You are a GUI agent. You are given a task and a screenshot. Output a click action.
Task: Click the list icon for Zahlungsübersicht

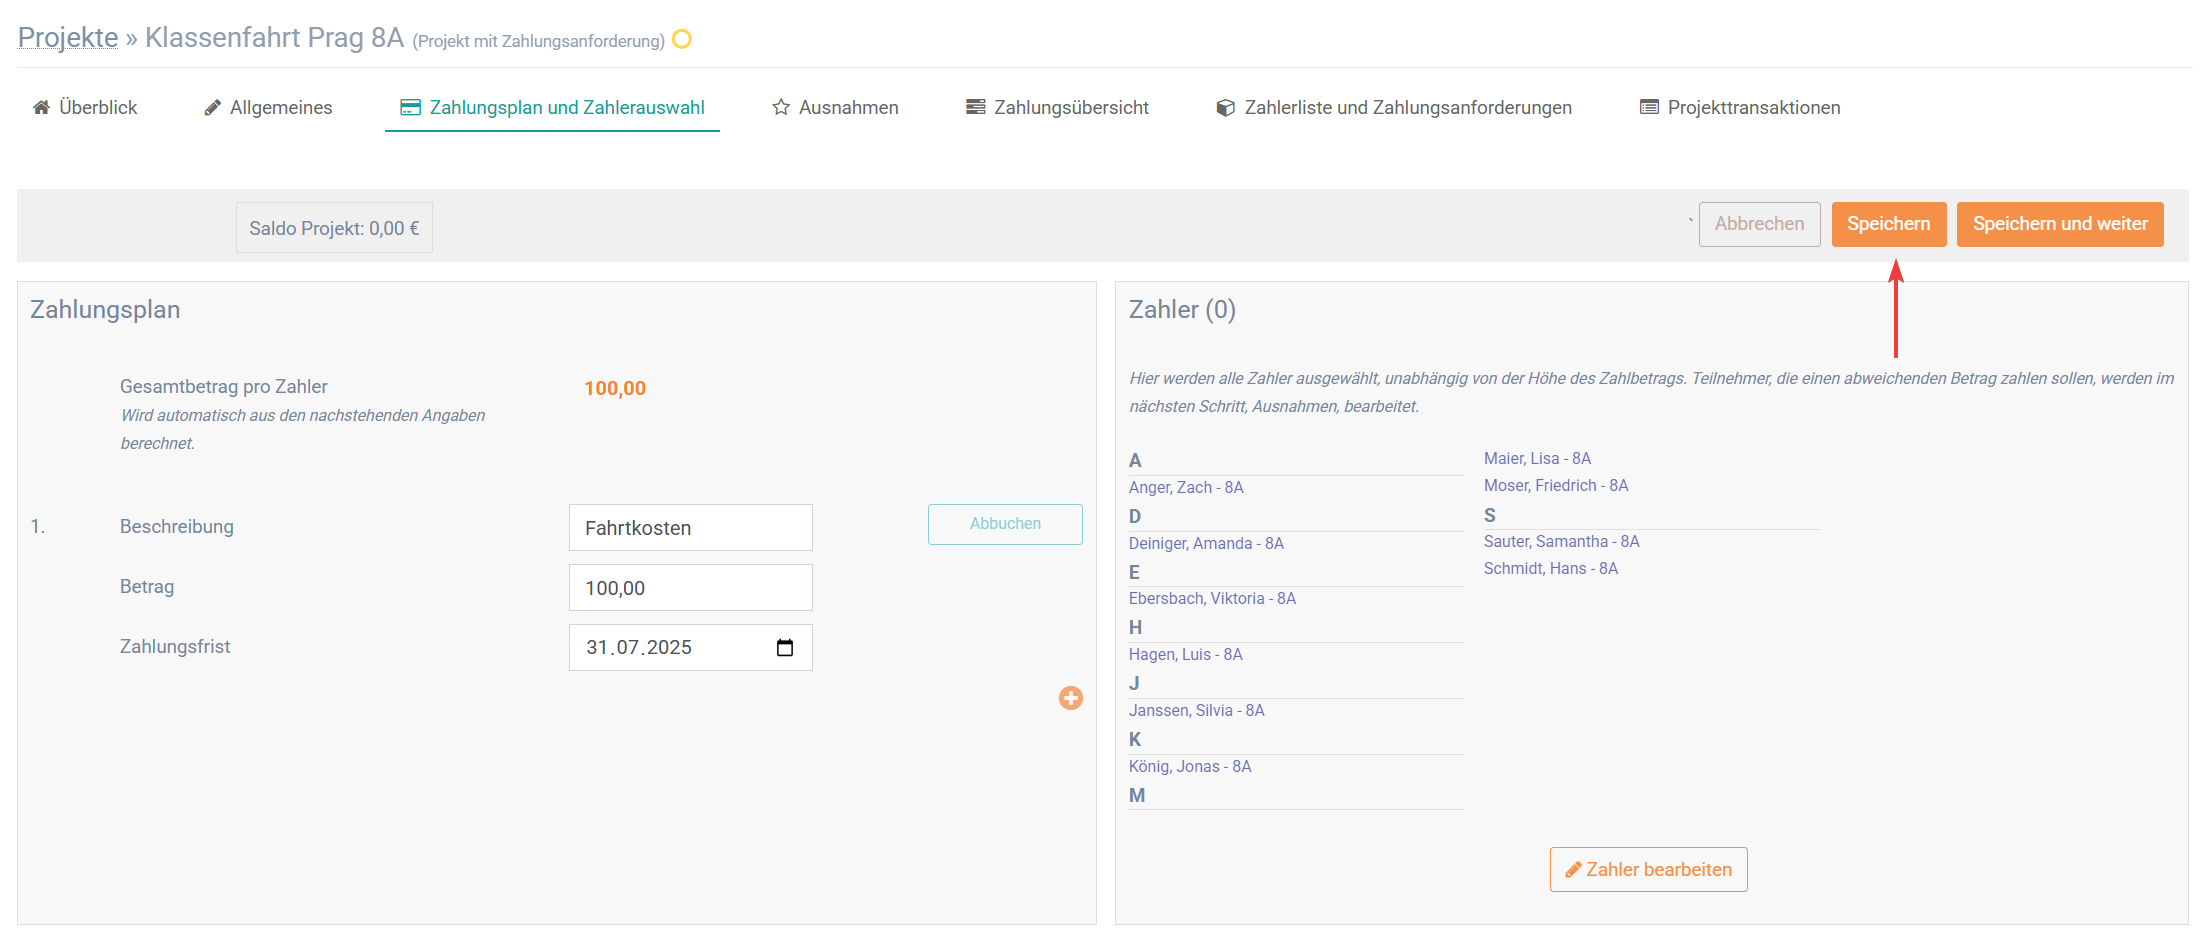click(x=975, y=107)
